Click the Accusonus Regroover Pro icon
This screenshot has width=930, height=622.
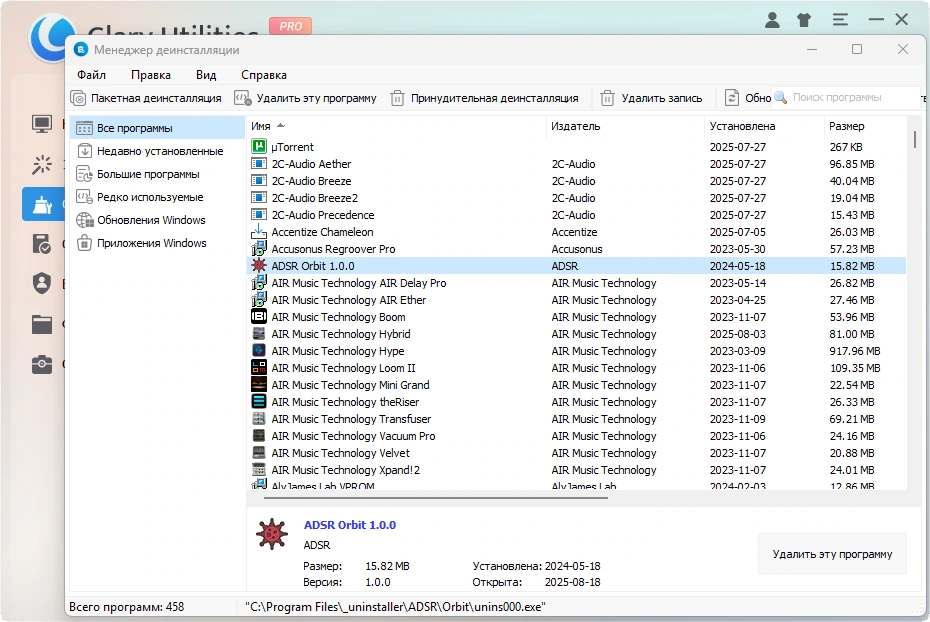click(259, 248)
